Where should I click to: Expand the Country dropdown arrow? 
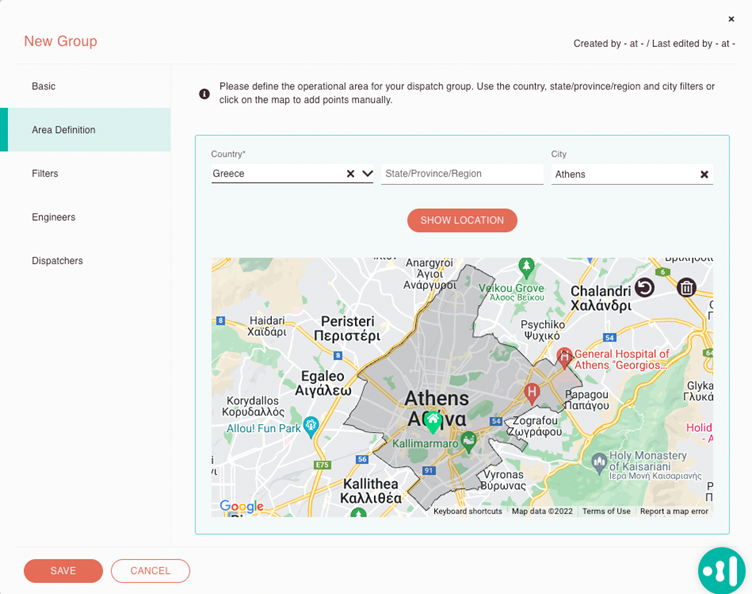(x=367, y=174)
